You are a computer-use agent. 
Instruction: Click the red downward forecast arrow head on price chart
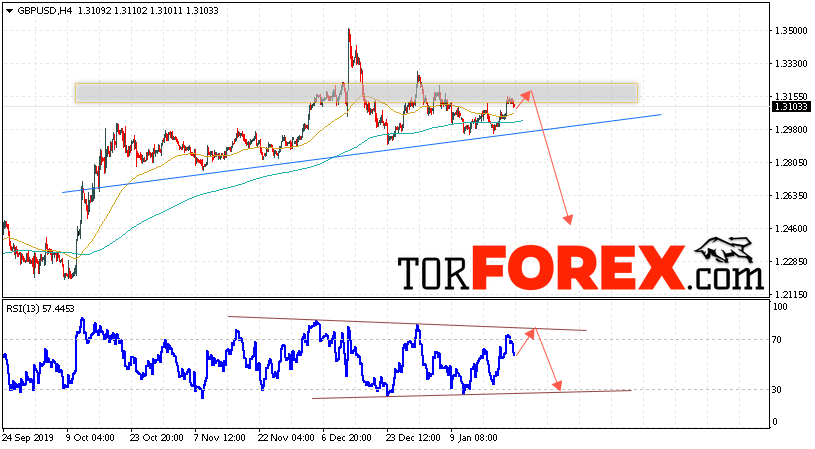pyautogui.click(x=568, y=220)
